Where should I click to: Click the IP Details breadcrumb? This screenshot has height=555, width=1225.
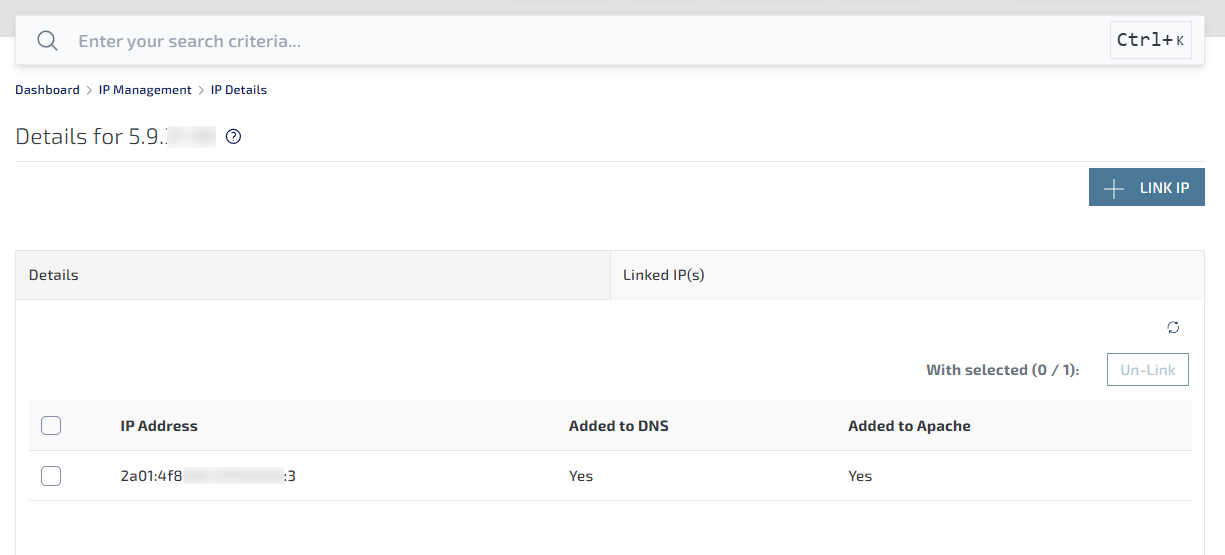(239, 90)
